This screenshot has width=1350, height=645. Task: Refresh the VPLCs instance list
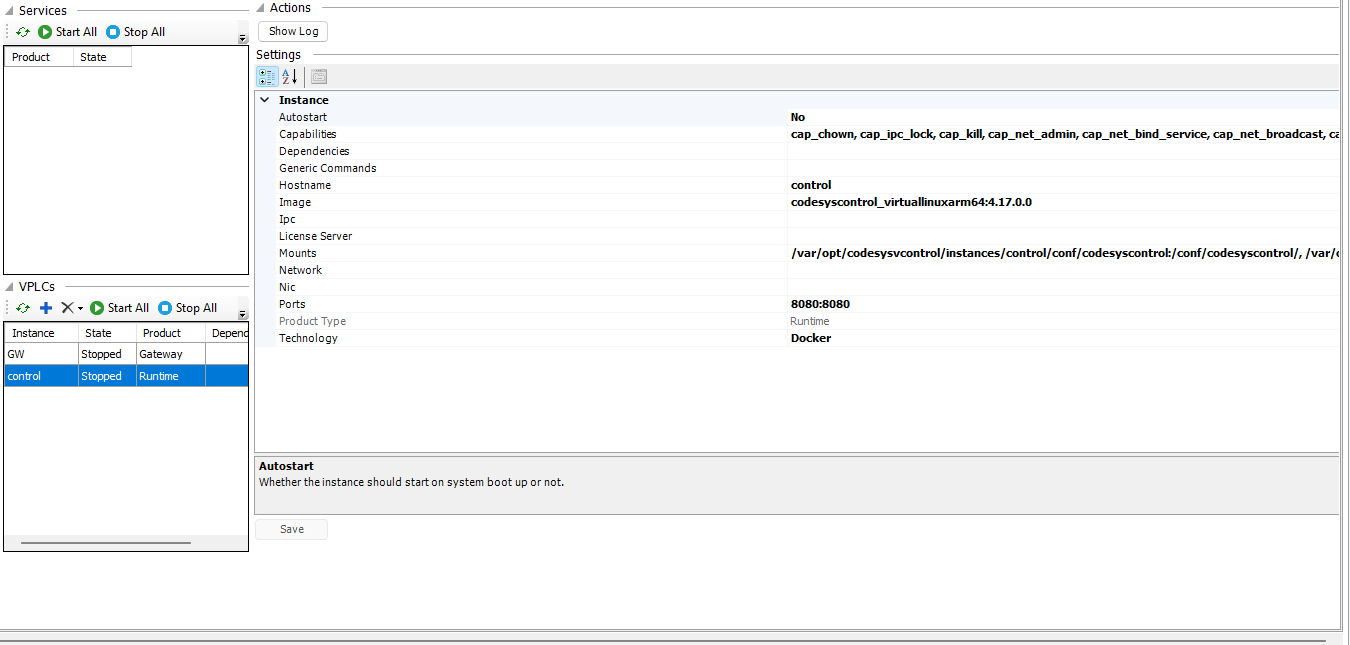click(23, 308)
